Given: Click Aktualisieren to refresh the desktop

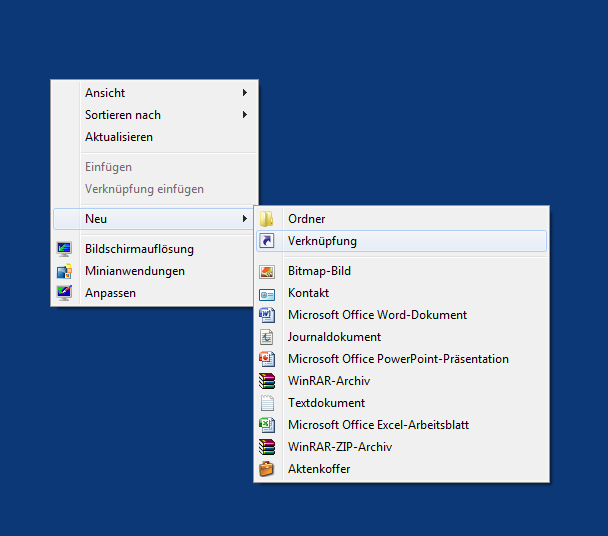Looking at the screenshot, I should 118,137.
